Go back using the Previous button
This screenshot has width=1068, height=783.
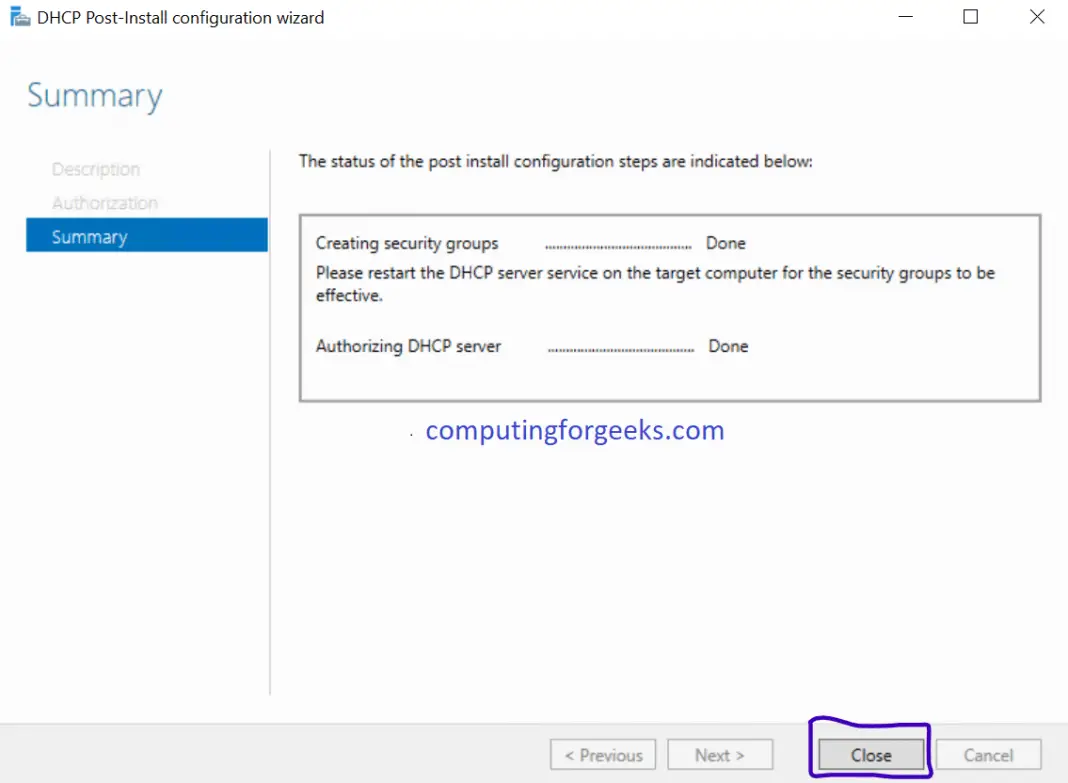click(x=602, y=754)
